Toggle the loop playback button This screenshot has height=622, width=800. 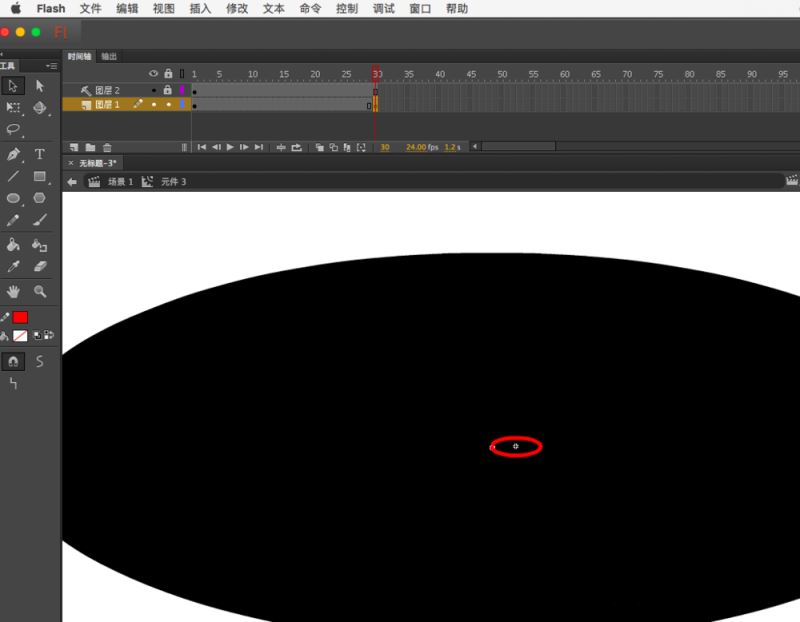point(296,147)
